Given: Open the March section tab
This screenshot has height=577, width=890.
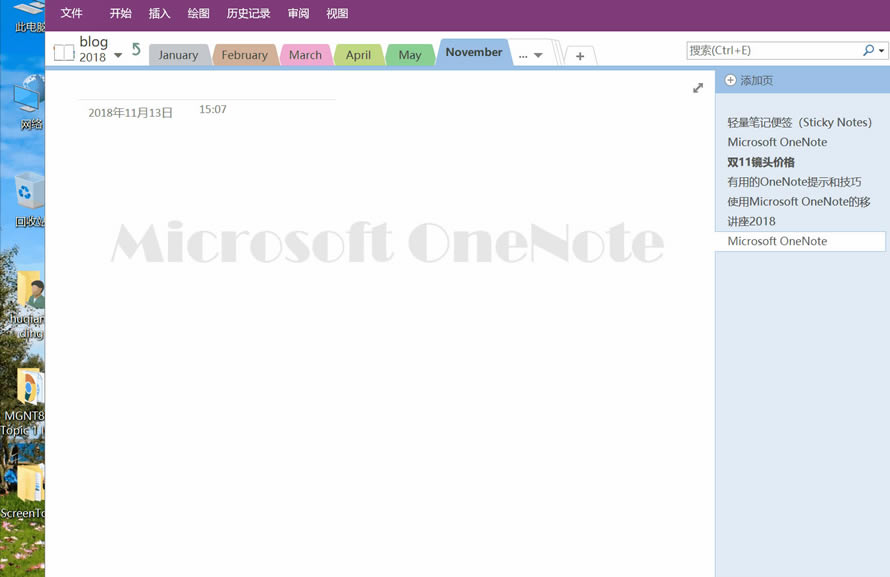Looking at the screenshot, I should tap(305, 55).
